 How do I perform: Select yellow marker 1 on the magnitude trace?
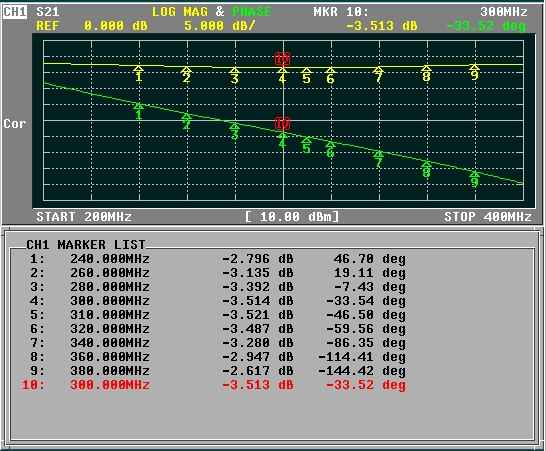click(x=139, y=73)
